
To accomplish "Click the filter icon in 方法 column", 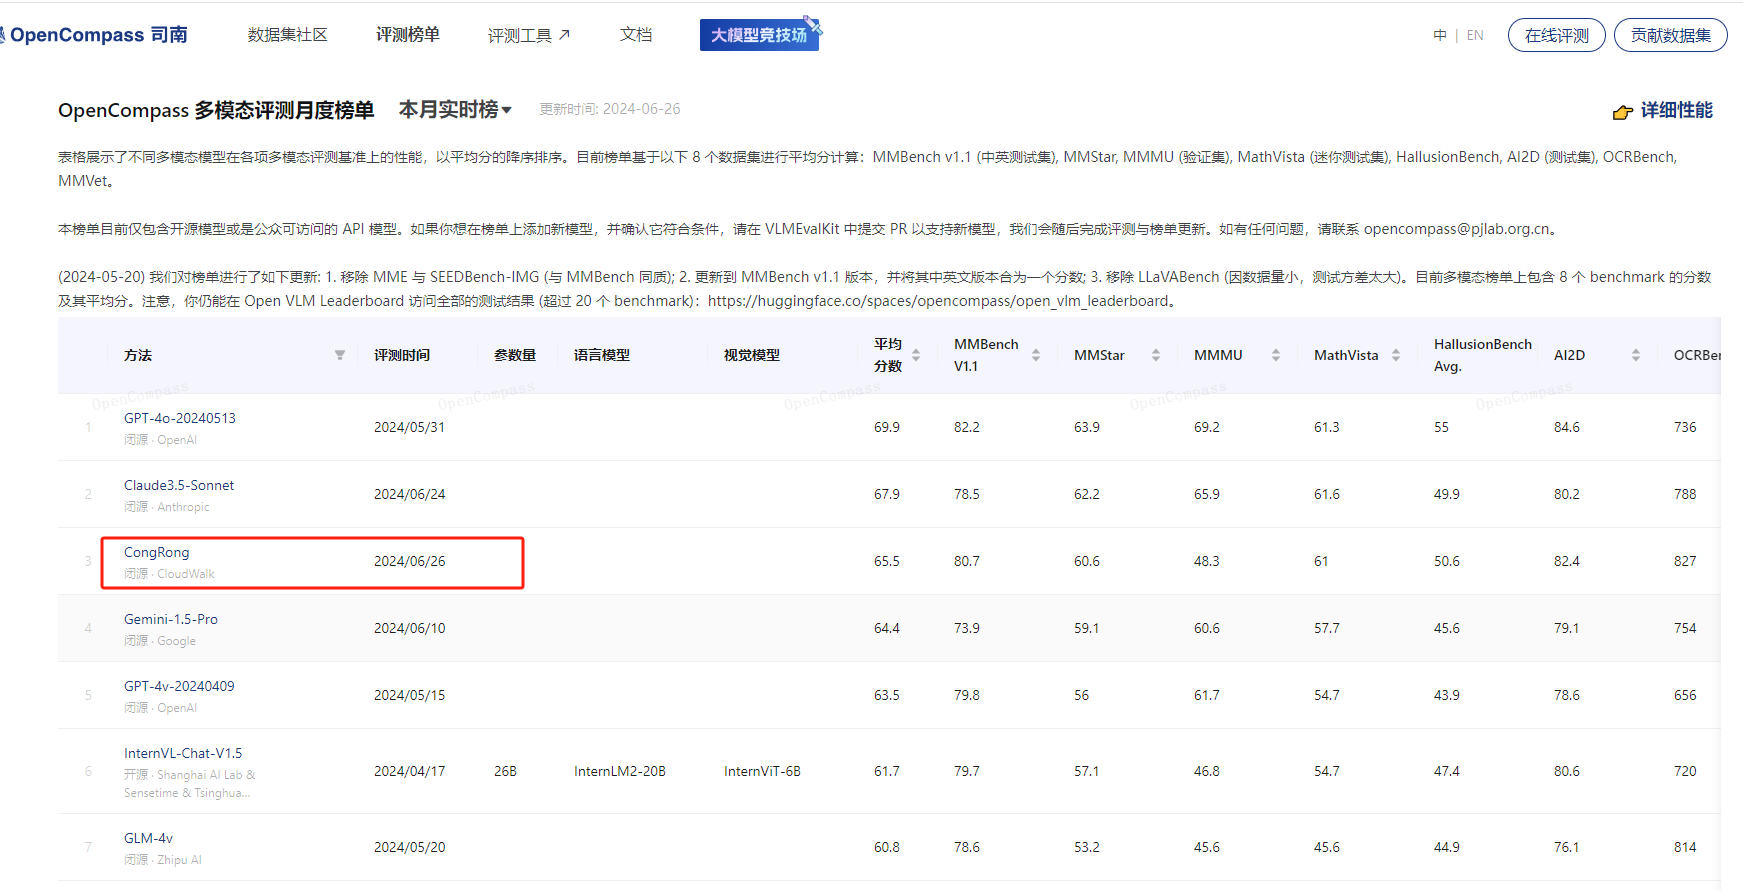I will (340, 355).
